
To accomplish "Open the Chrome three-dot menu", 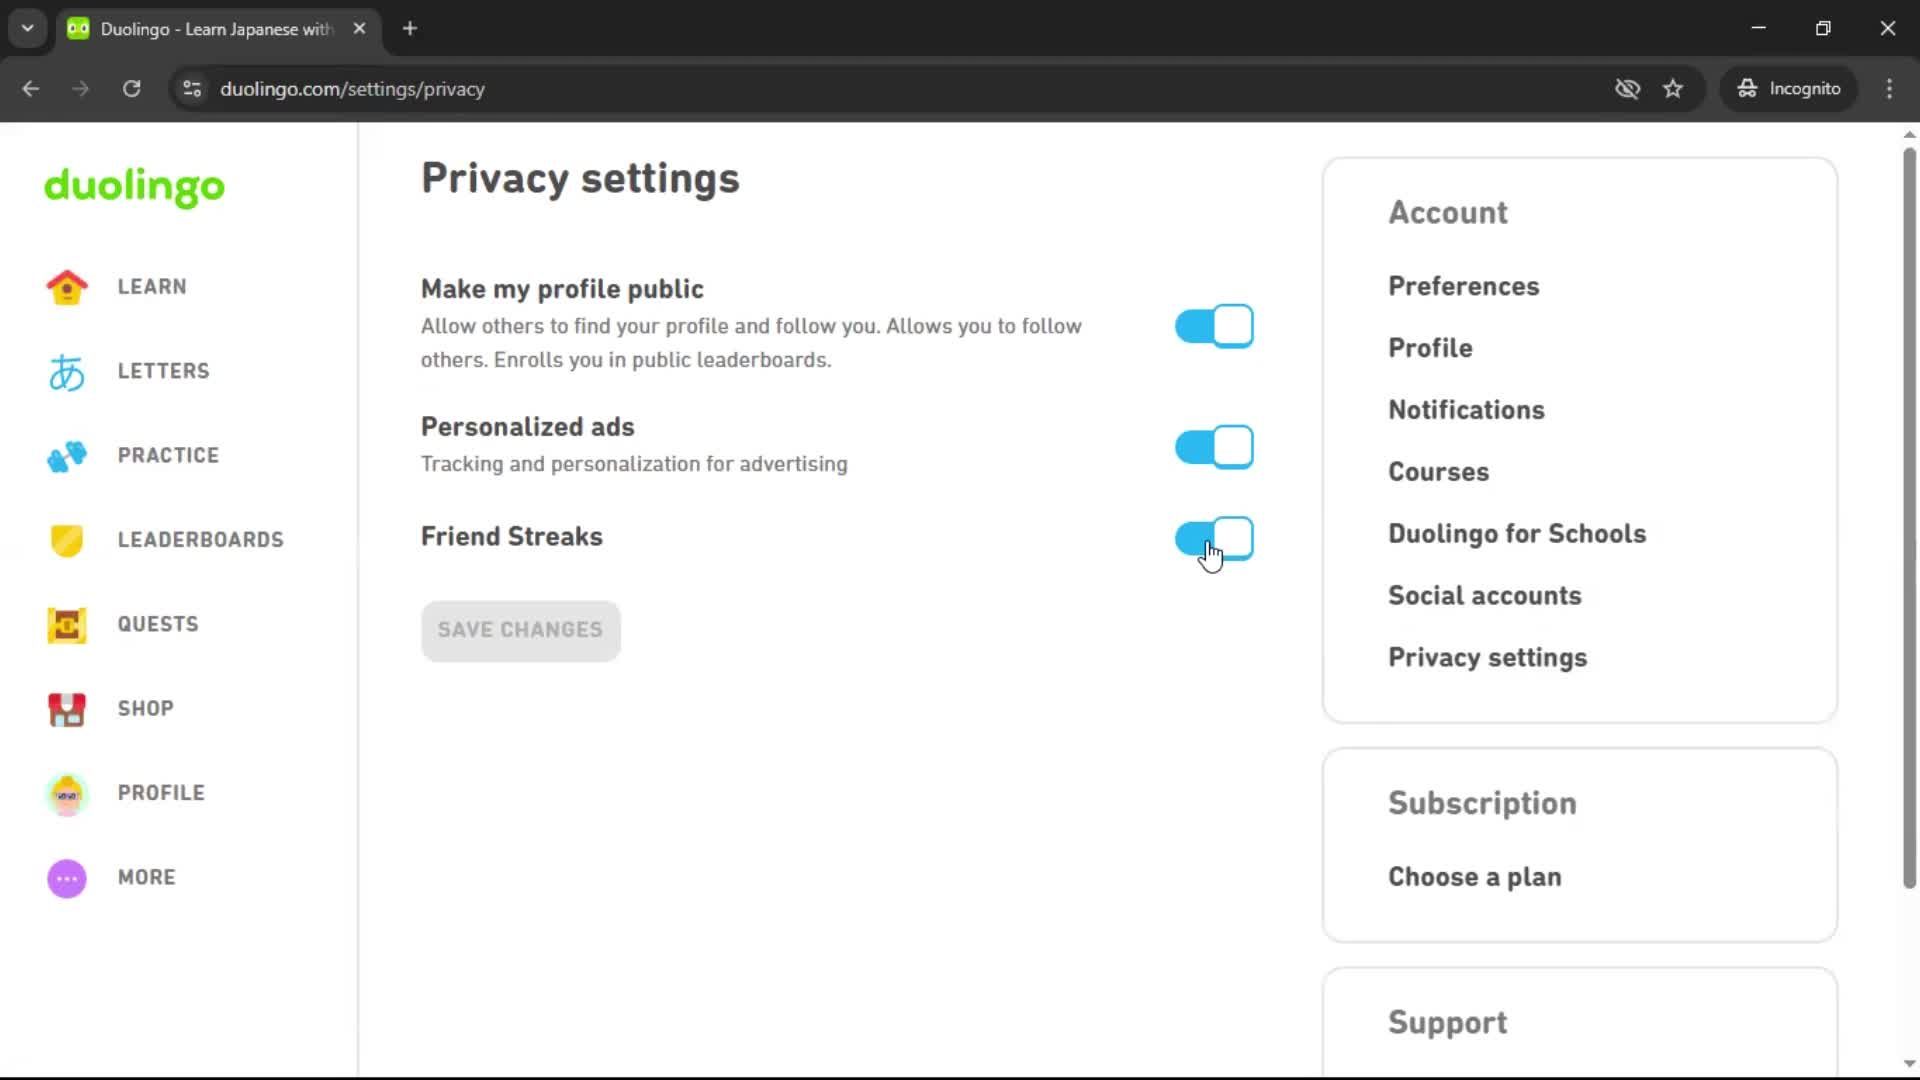I will tap(1889, 88).
